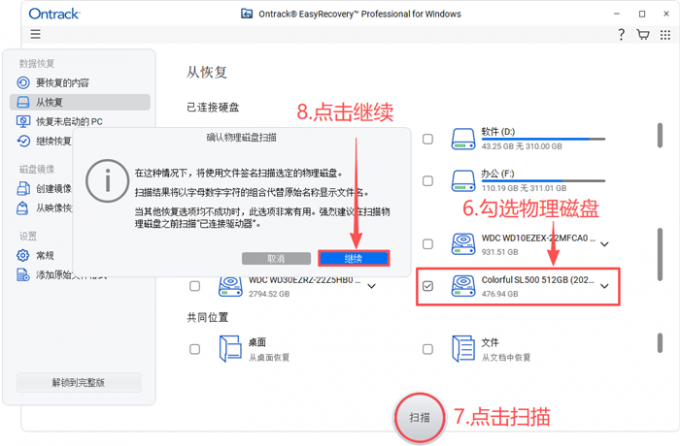
Task: Click the 桌面 desktop location icon
Action: click(230, 348)
